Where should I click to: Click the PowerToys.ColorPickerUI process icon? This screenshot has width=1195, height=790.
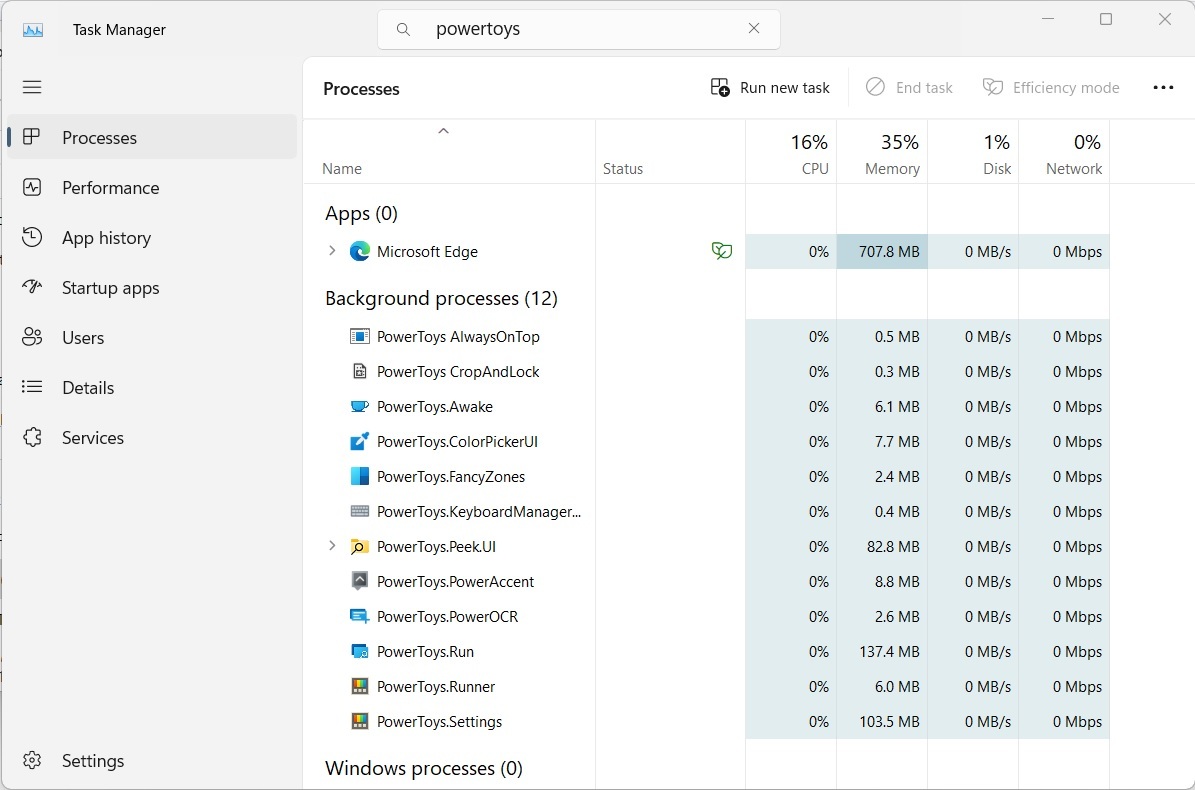(359, 441)
